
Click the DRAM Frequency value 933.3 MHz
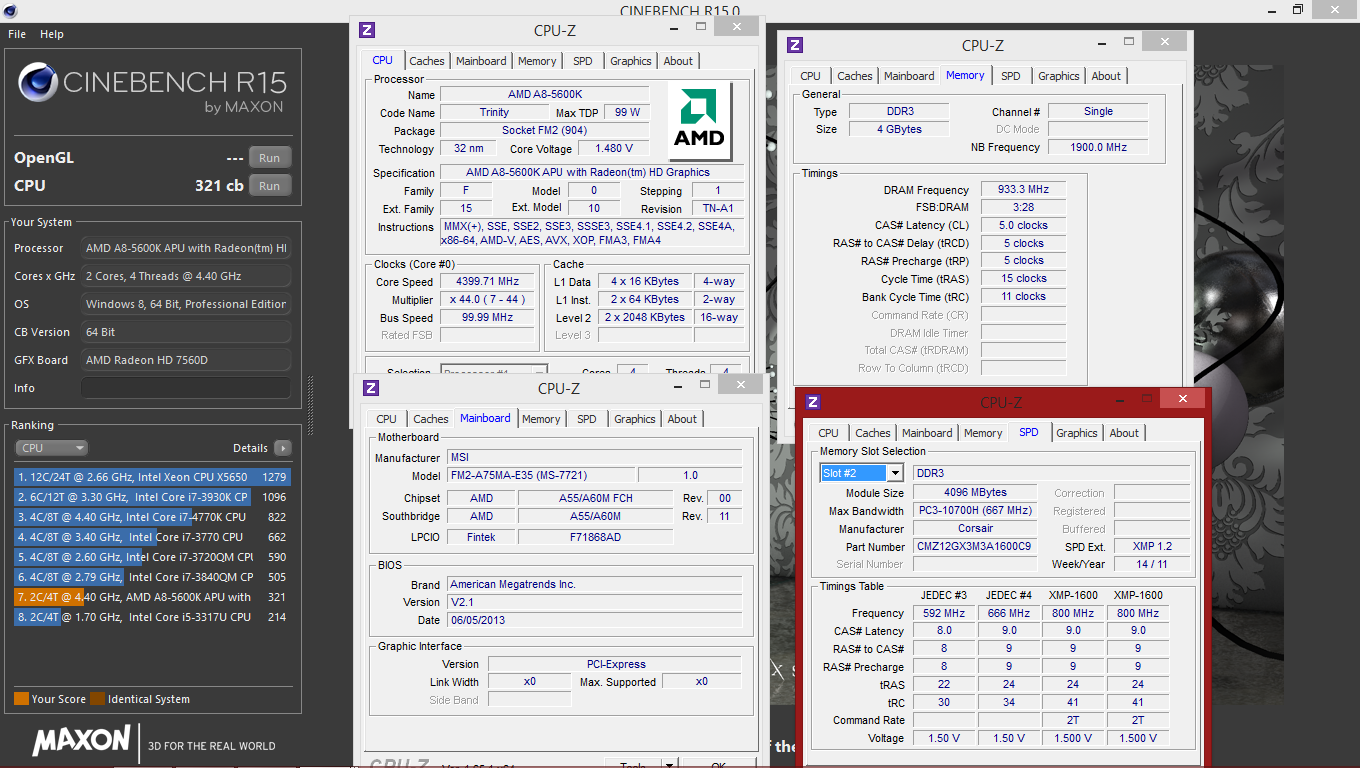(x=1022, y=190)
